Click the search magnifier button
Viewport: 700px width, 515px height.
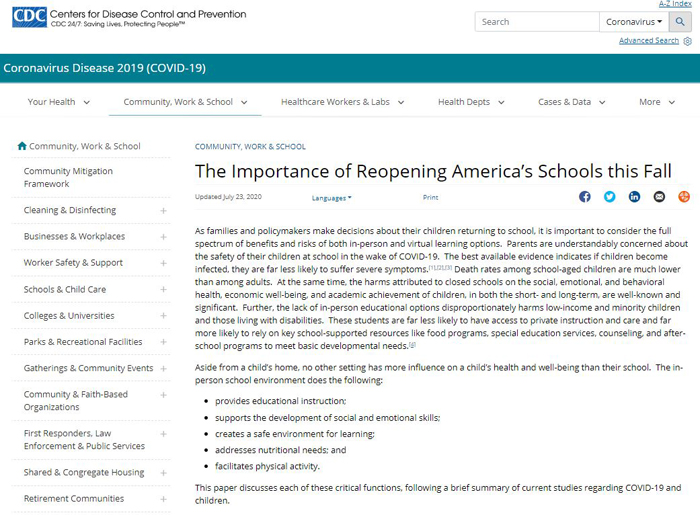click(x=680, y=22)
